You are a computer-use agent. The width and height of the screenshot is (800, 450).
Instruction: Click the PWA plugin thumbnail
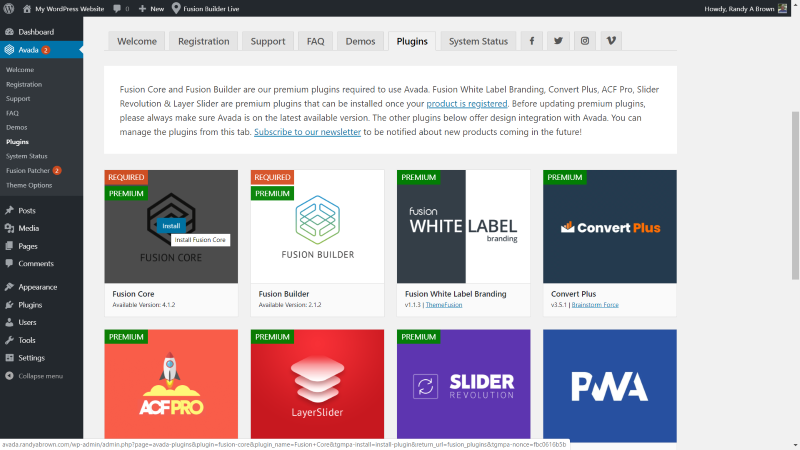pos(610,385)
